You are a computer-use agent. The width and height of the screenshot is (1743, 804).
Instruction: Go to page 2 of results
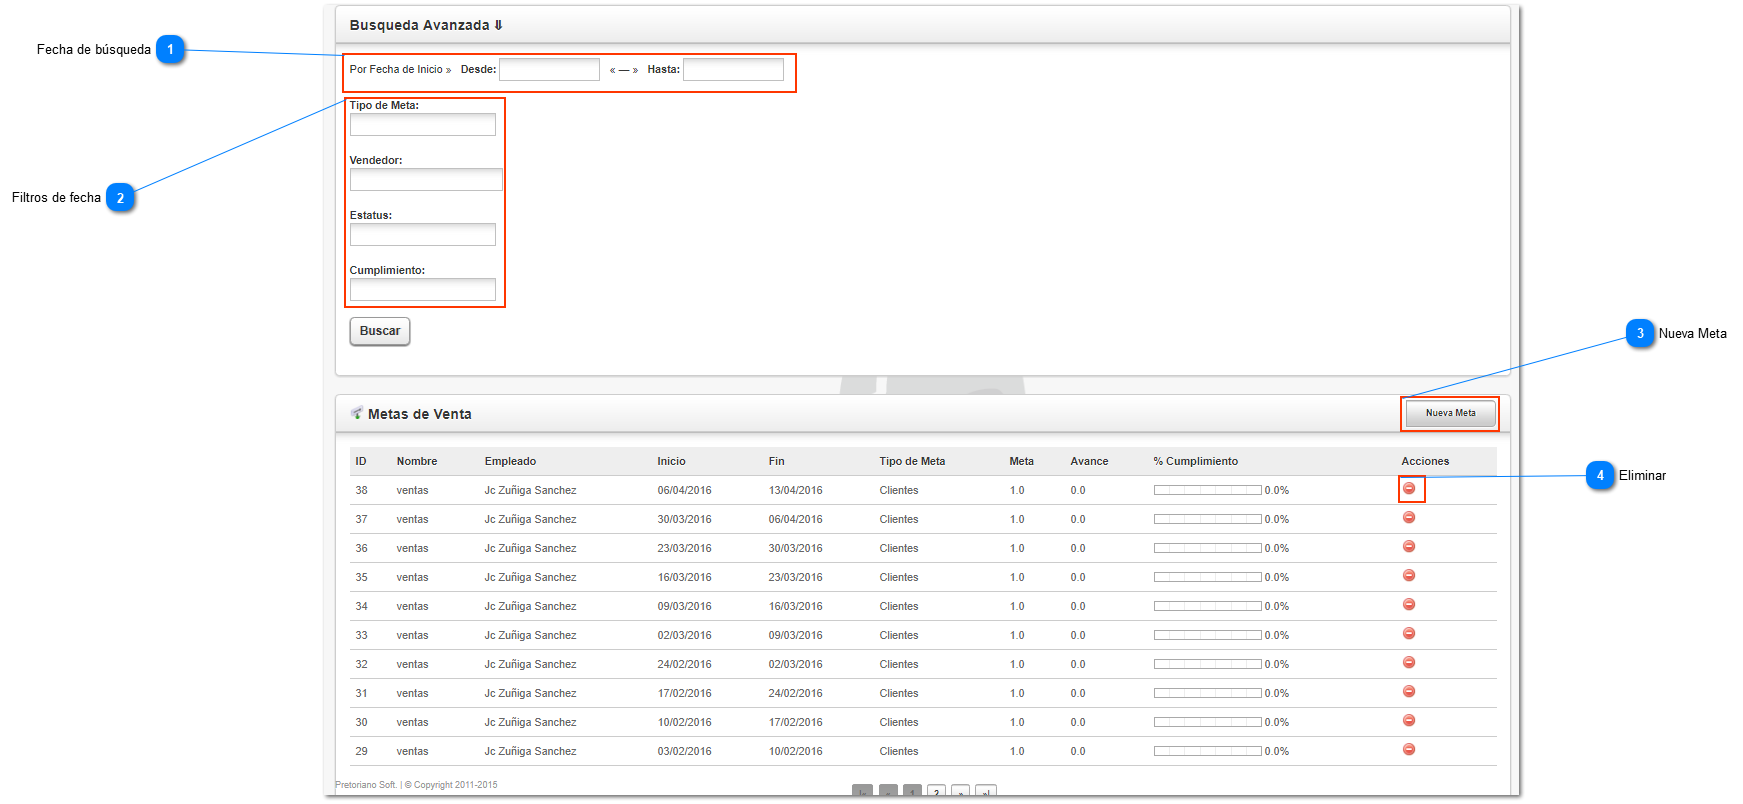coord(936,791)
